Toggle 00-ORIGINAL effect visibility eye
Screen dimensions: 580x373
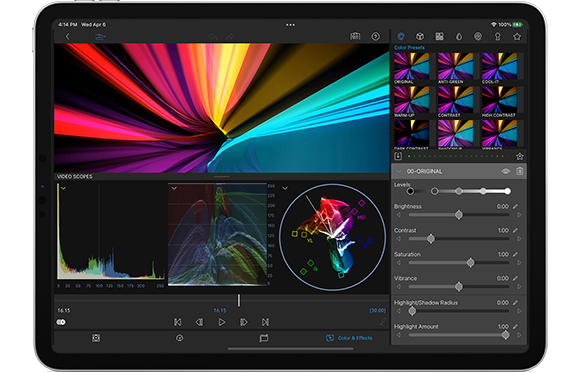point(506,171)
